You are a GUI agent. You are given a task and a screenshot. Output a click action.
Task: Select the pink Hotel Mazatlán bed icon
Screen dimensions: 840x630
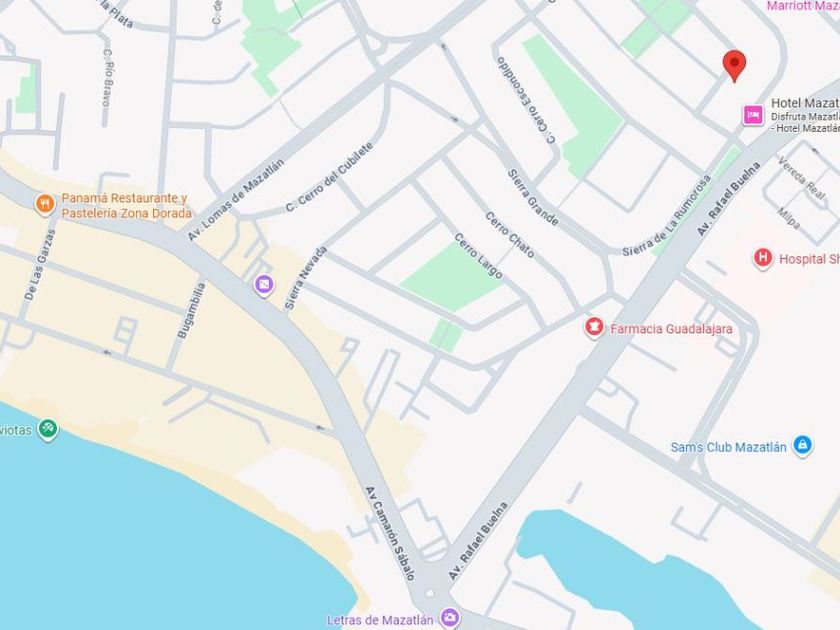pos(753,115)
